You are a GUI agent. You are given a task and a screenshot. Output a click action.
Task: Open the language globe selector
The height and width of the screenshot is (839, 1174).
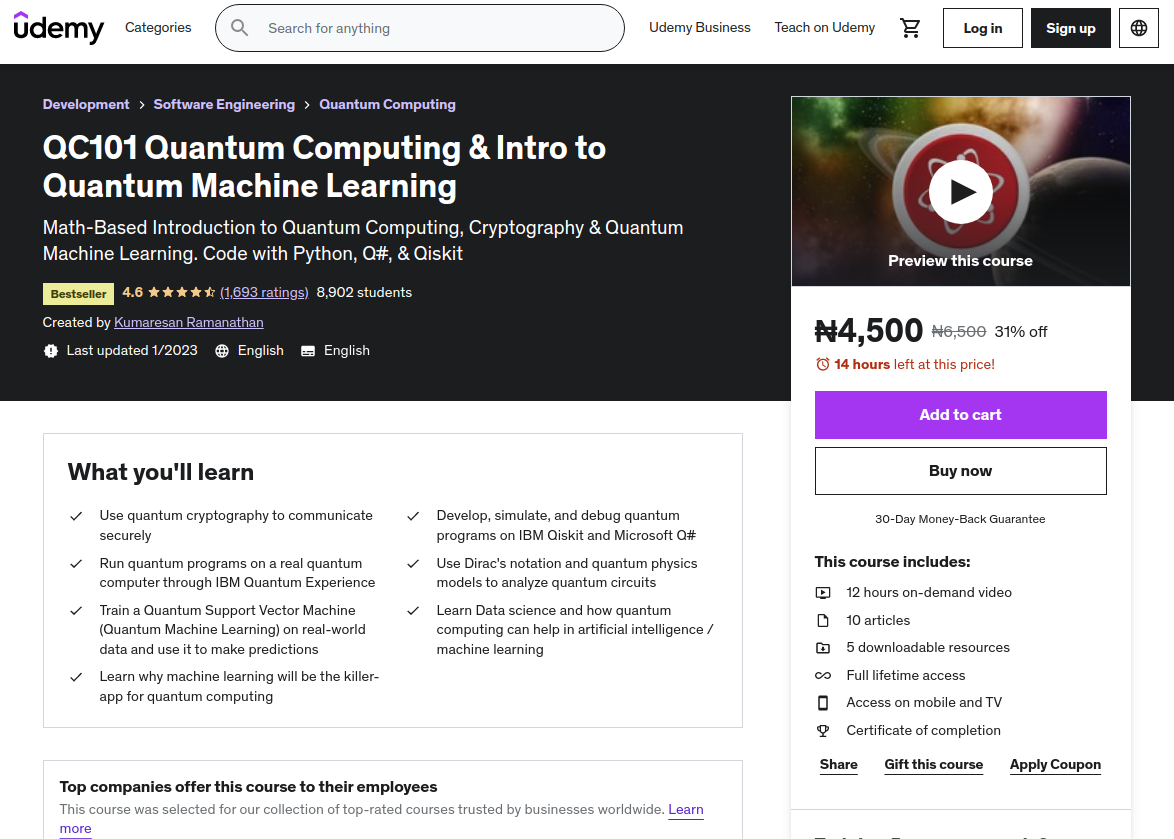pos(1138,28)
